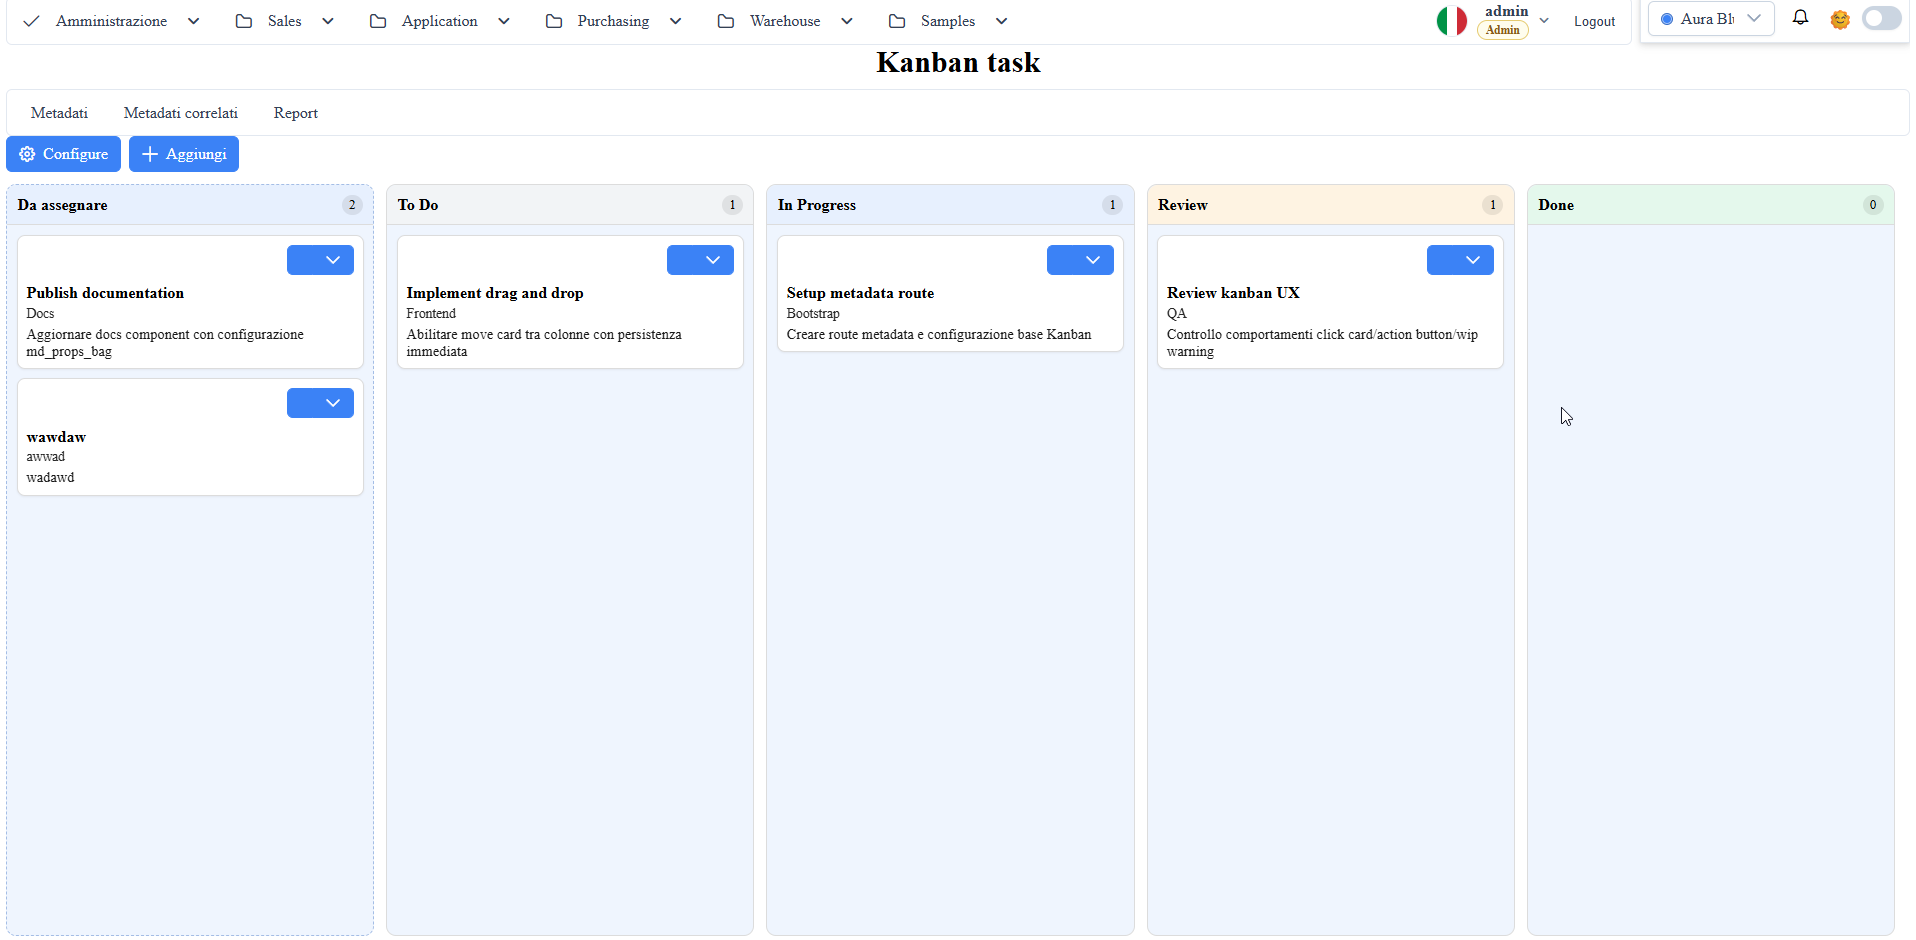This screenshot has width=1916, height=940.
Task: Click the Review column header
Action: tap(1330, 205)
